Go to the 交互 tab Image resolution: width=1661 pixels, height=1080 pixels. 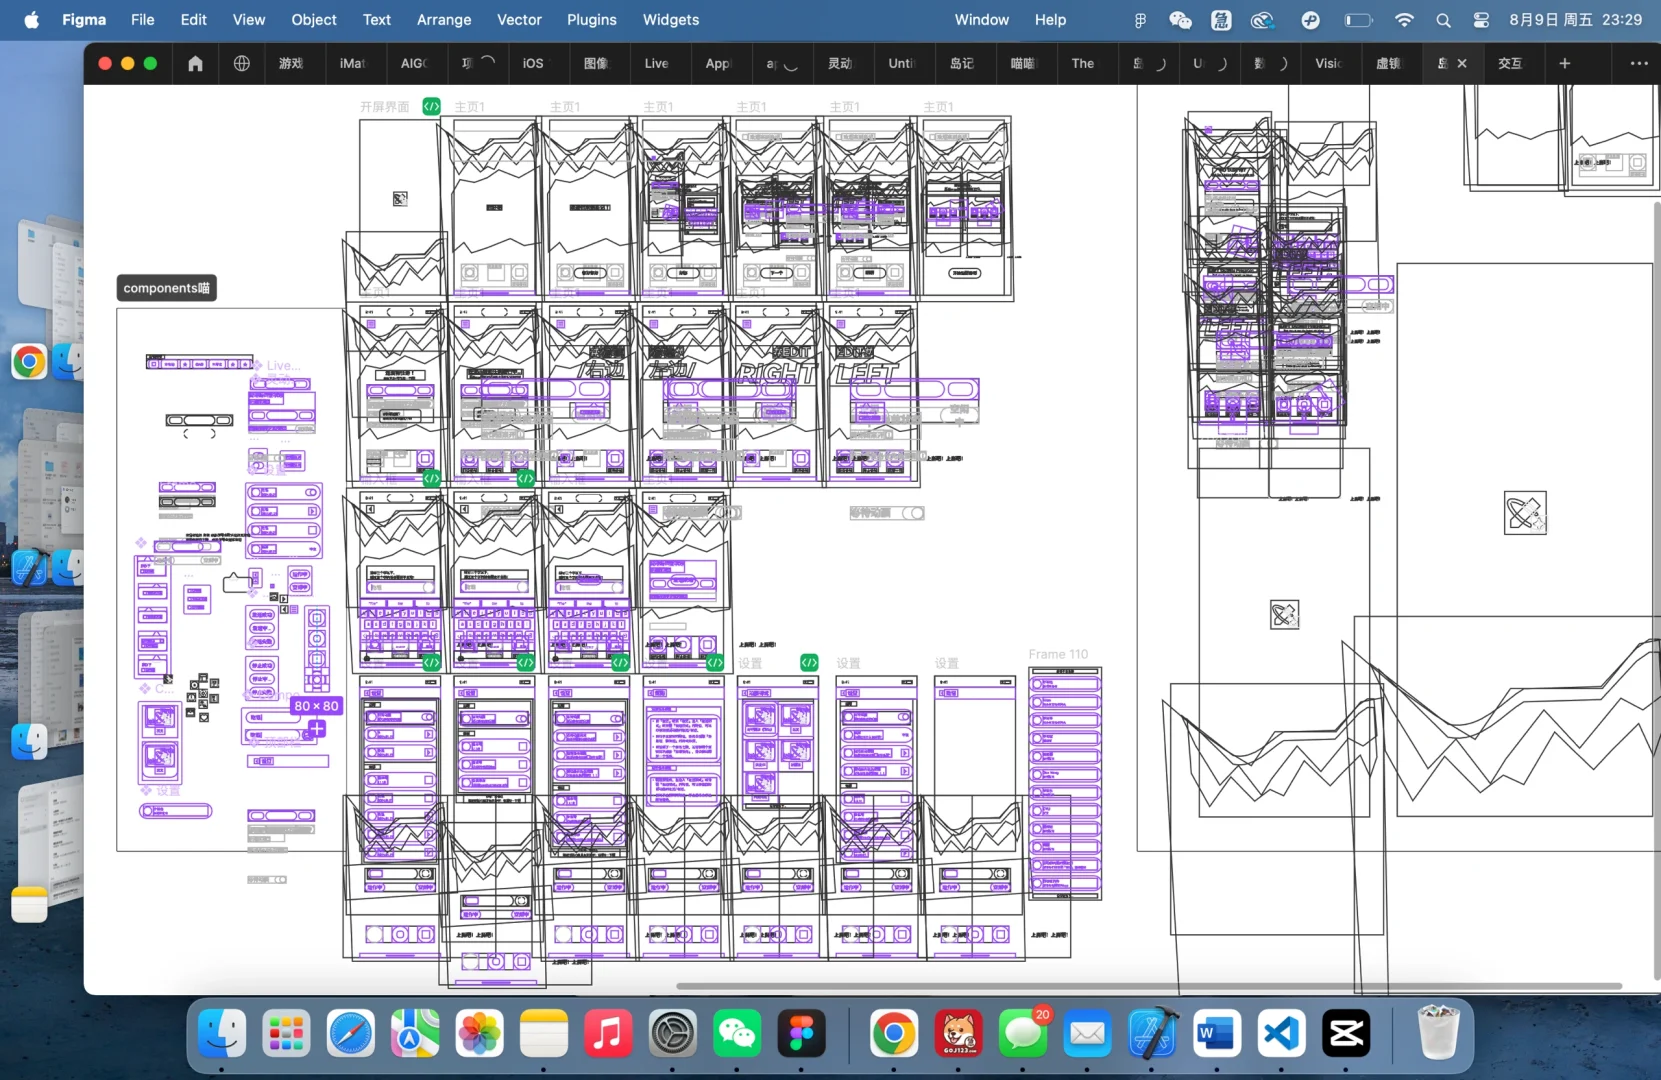pos(1510,63)
